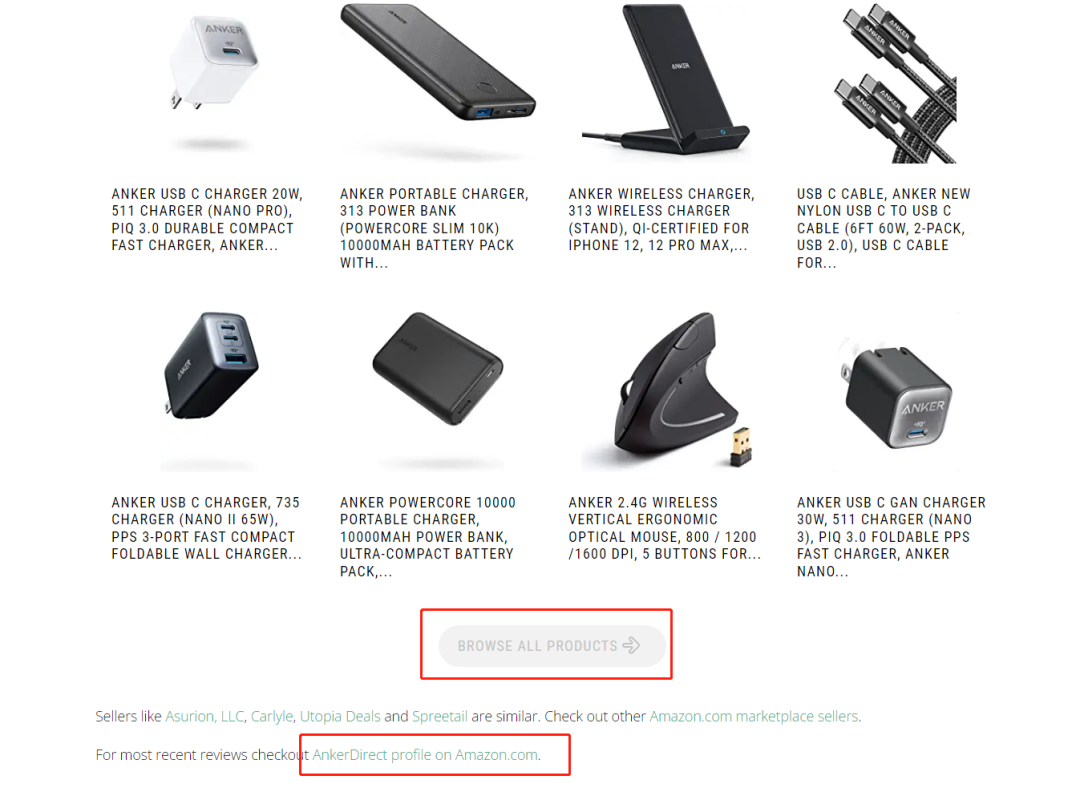Open the Anker wireless charger stand image
The image size is (1080, 804).
pos(665,81)
